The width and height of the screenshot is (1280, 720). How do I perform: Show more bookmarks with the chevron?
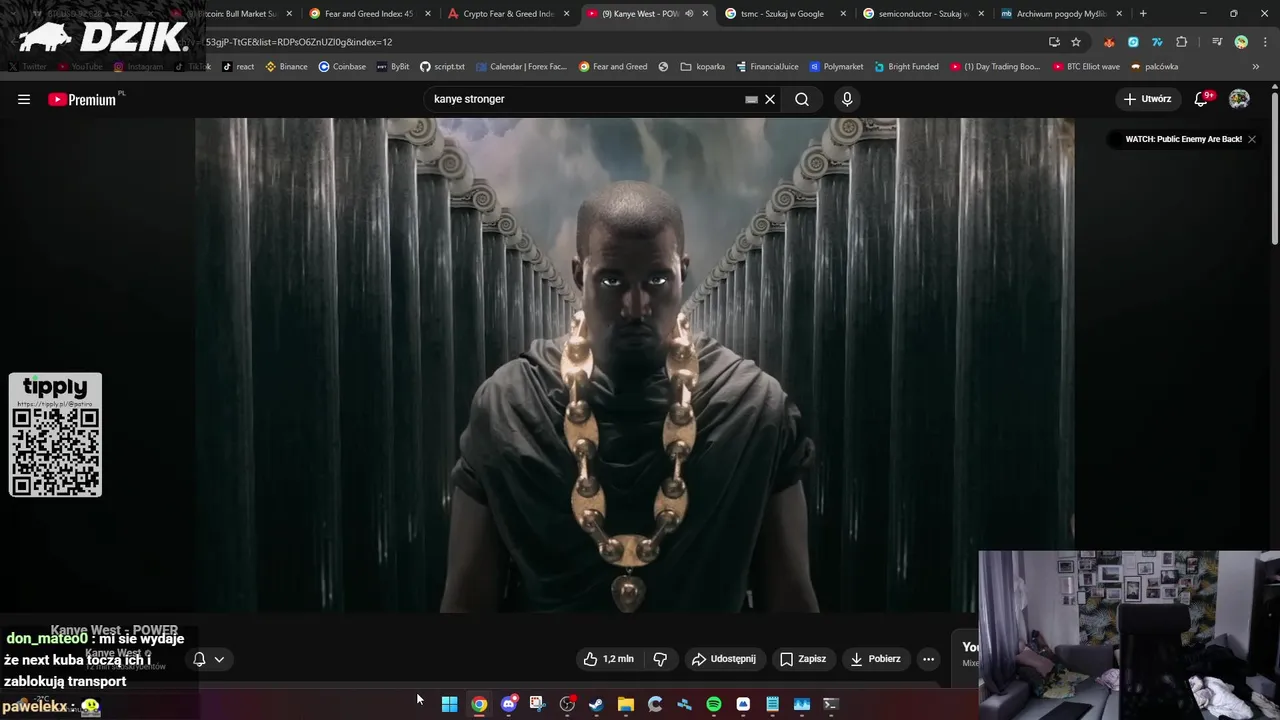[x=1256, y=67]
